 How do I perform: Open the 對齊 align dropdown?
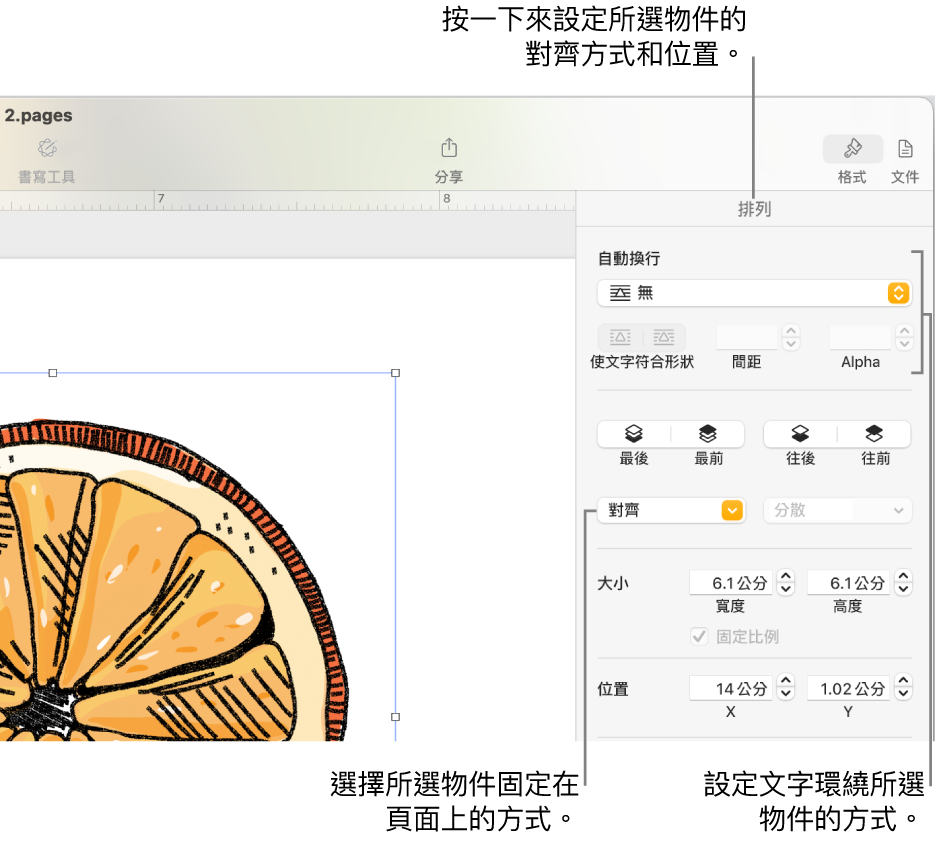point(671,510)
